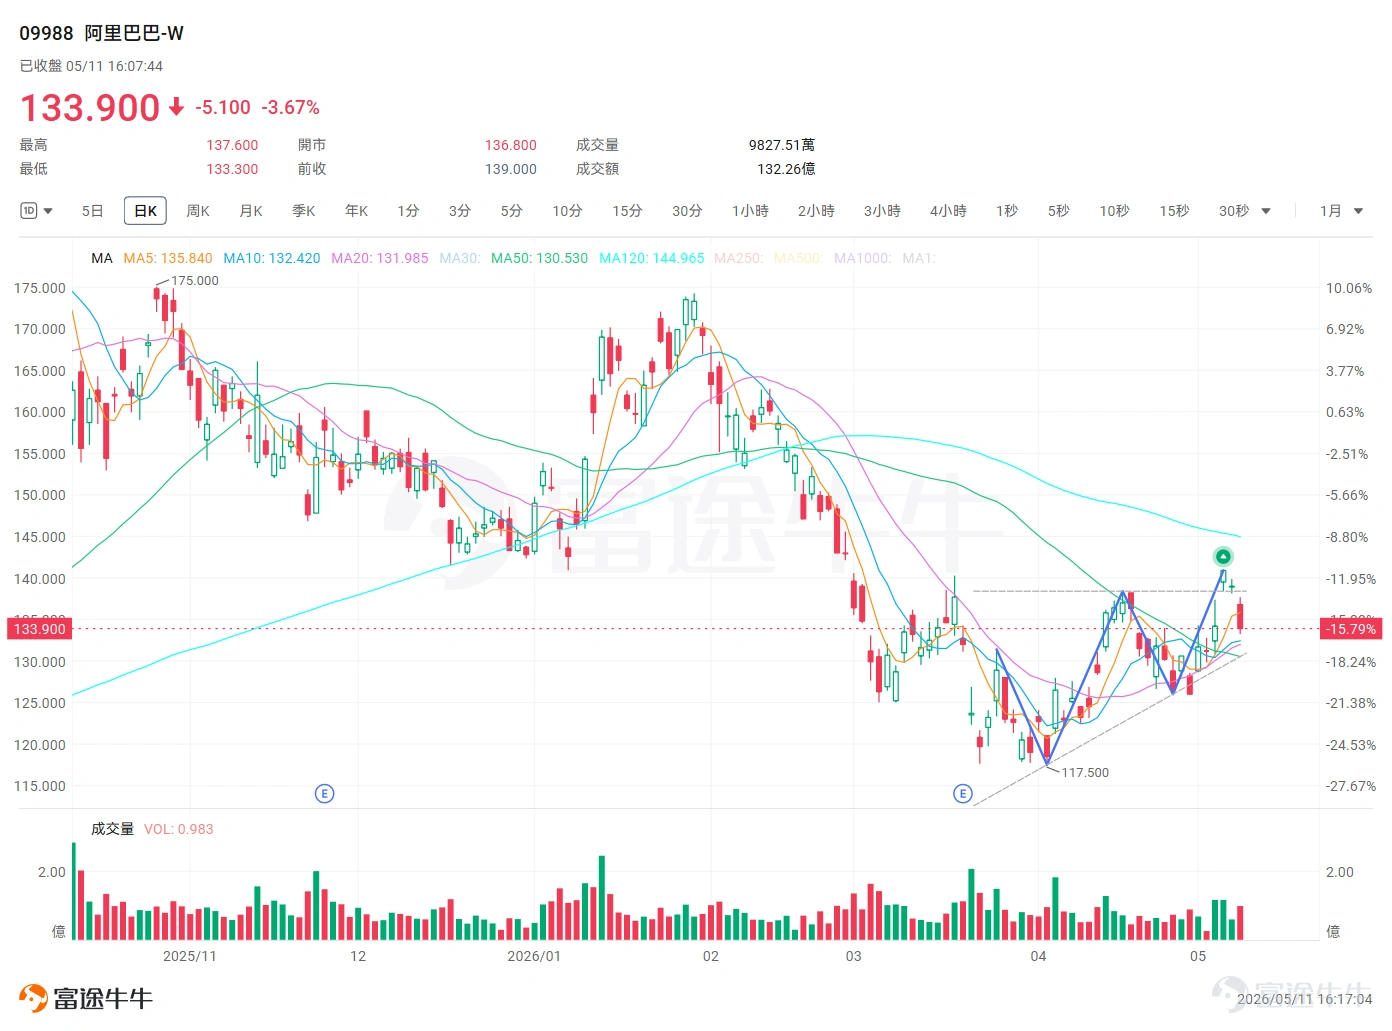Click the green signal marker above May candle
Viewport: 1392px width, 1031px height.
(1223, 556)
